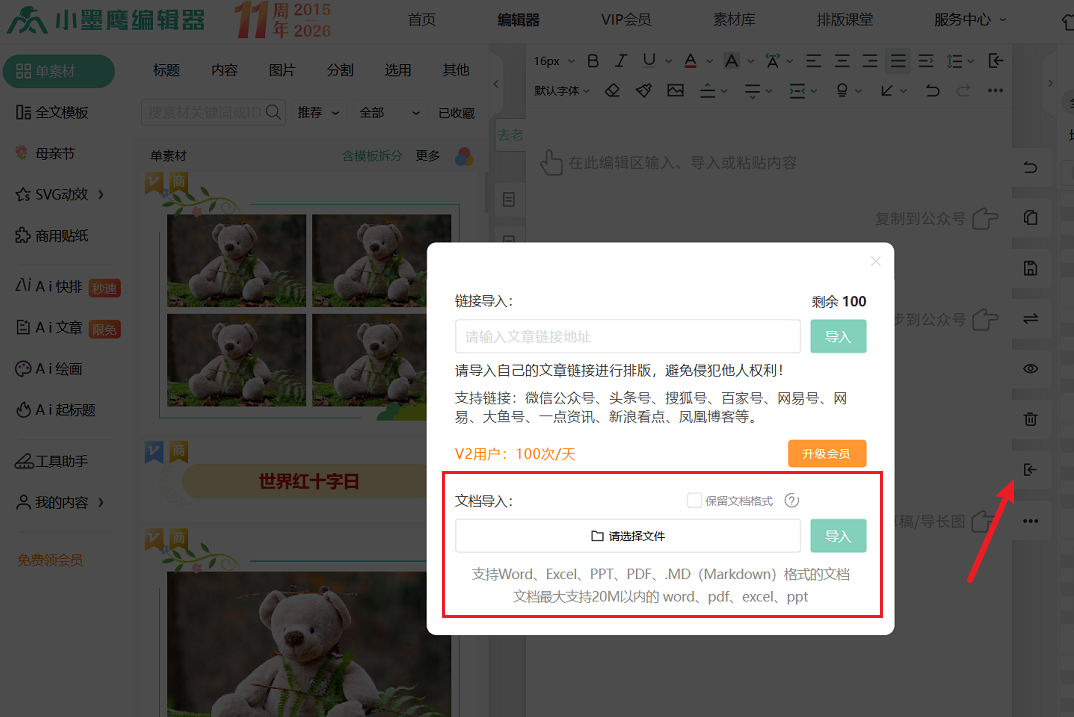Click the letter spacing icon
This screenshot has width=1074, height=717.
pyautogui.click(x=773, y=61)
